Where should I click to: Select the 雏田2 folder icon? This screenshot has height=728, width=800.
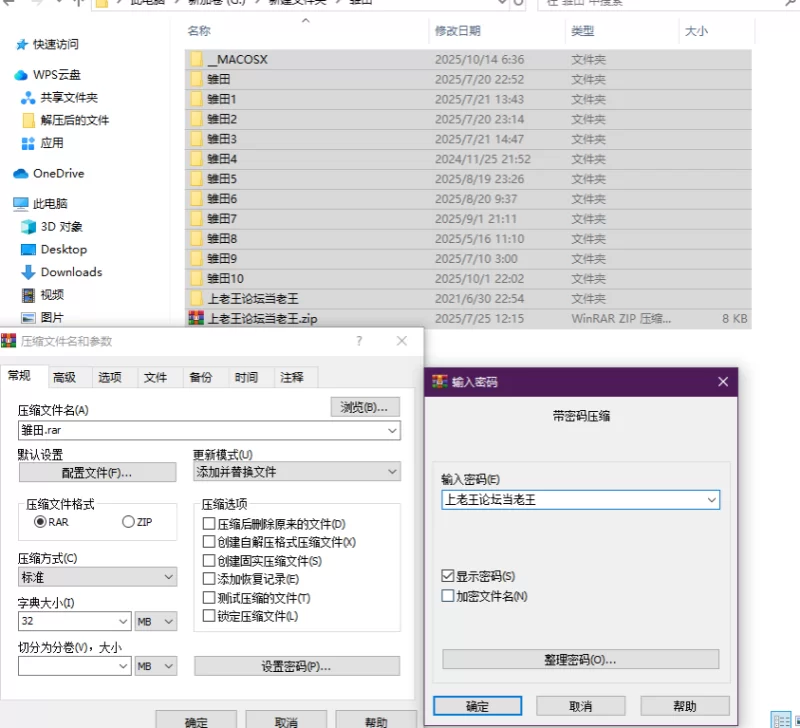point(197,119)
